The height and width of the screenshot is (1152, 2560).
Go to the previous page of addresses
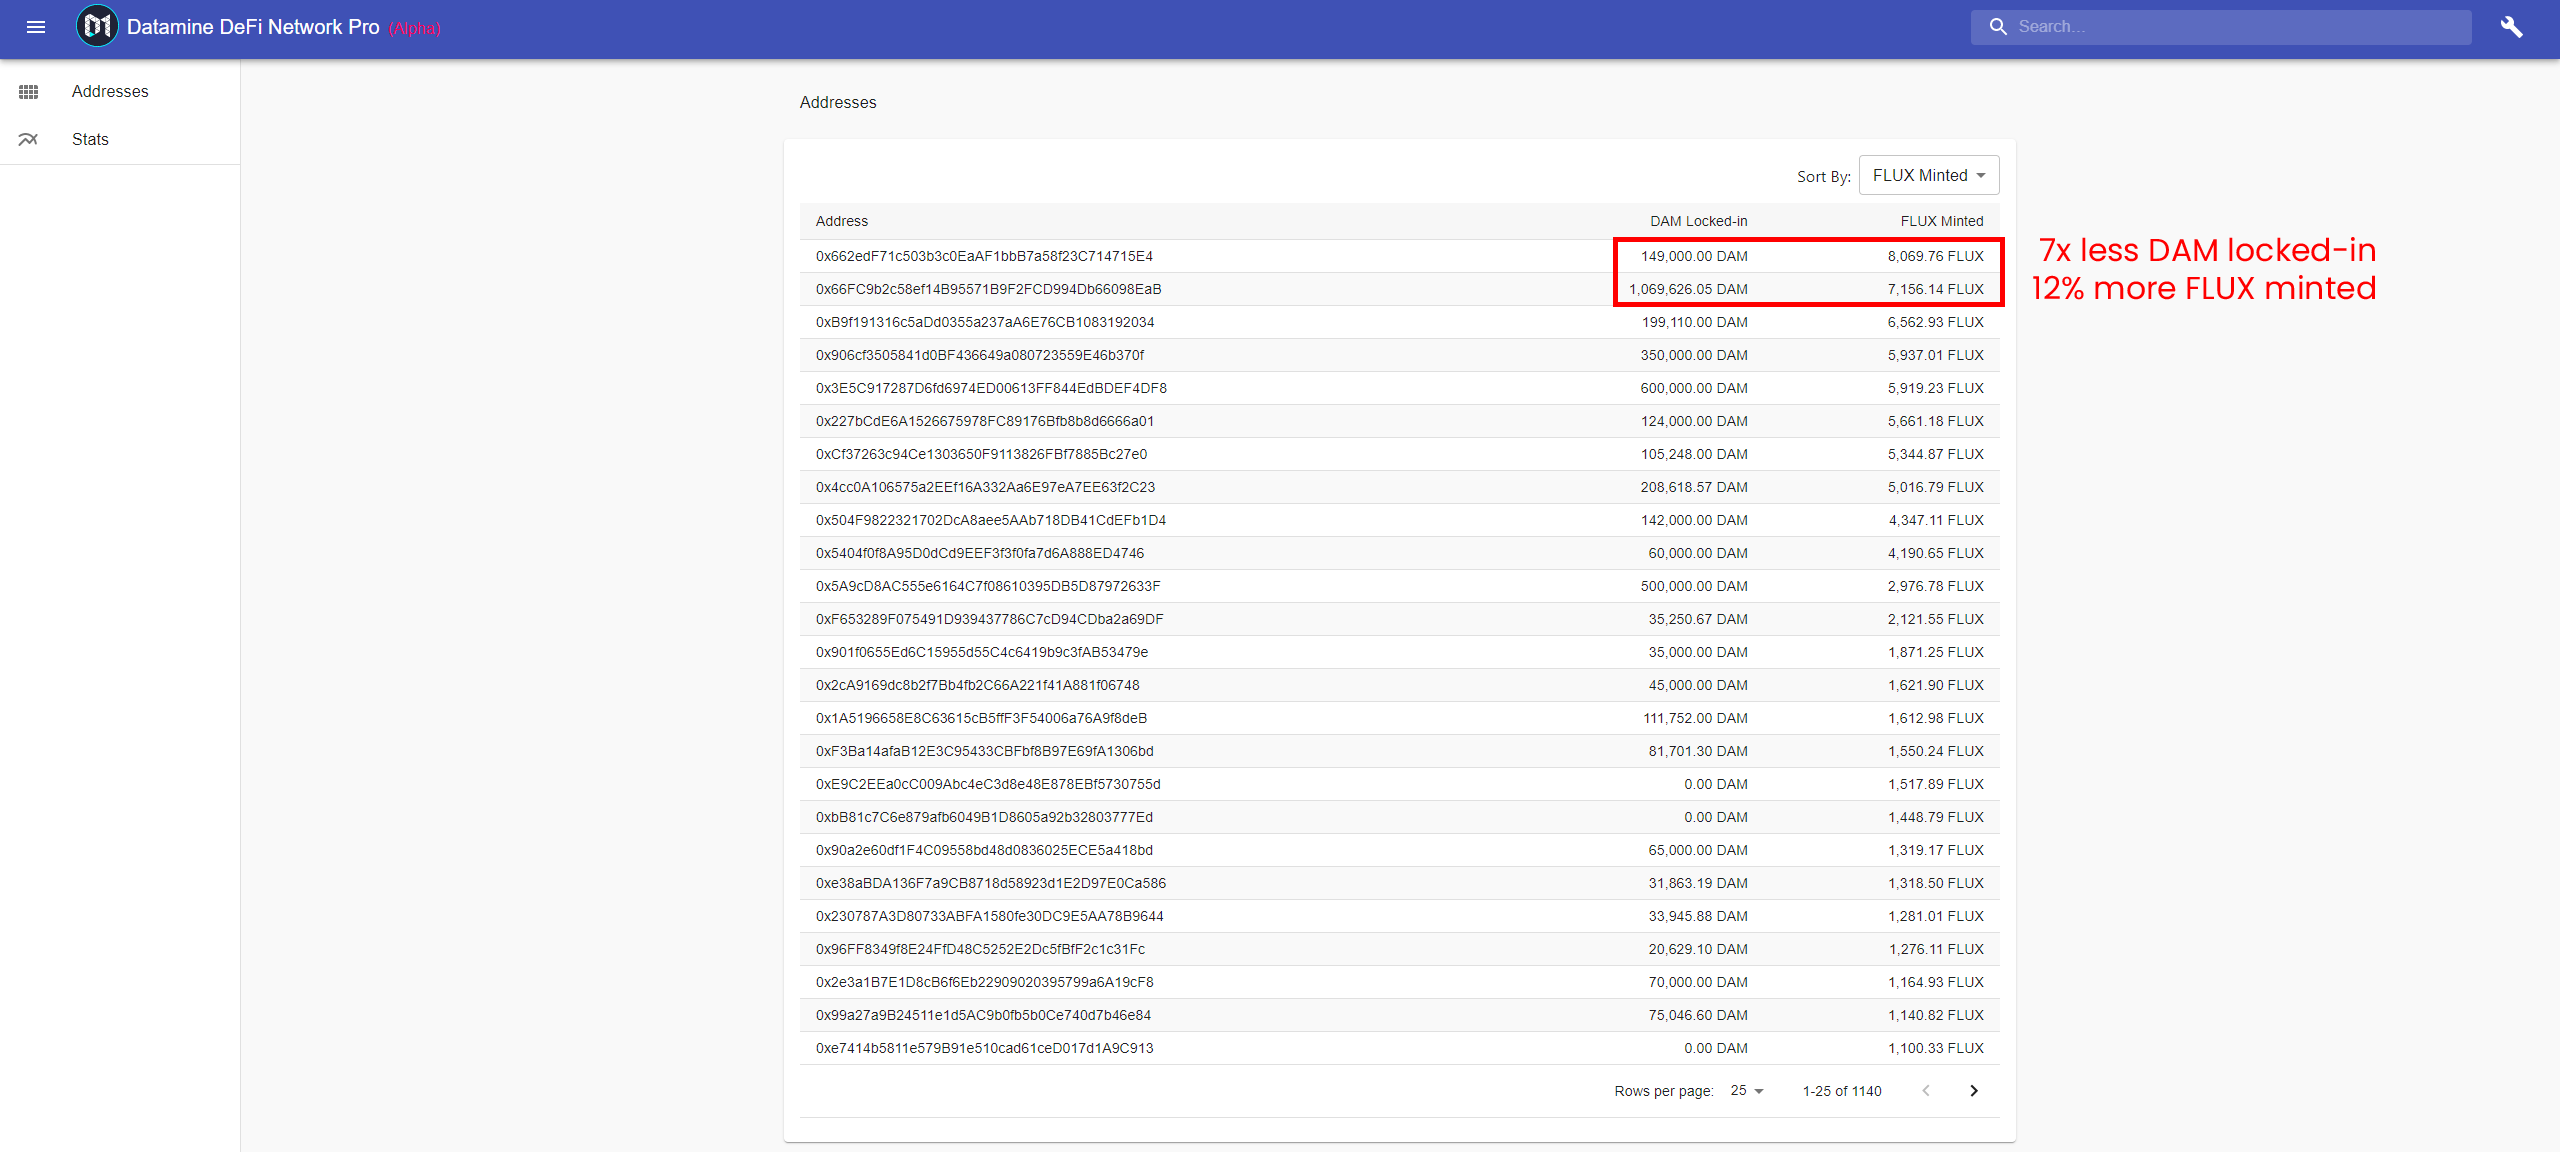tap(1926, 1091)
